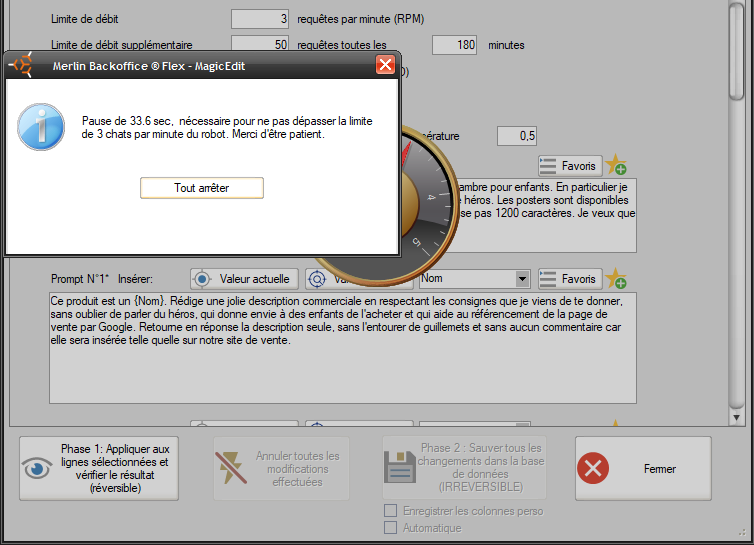Viewport: 754px width, 545px height.
Task: Toggle Enregistrer les colonnes perso checkbox
Action: coord(390,510)
